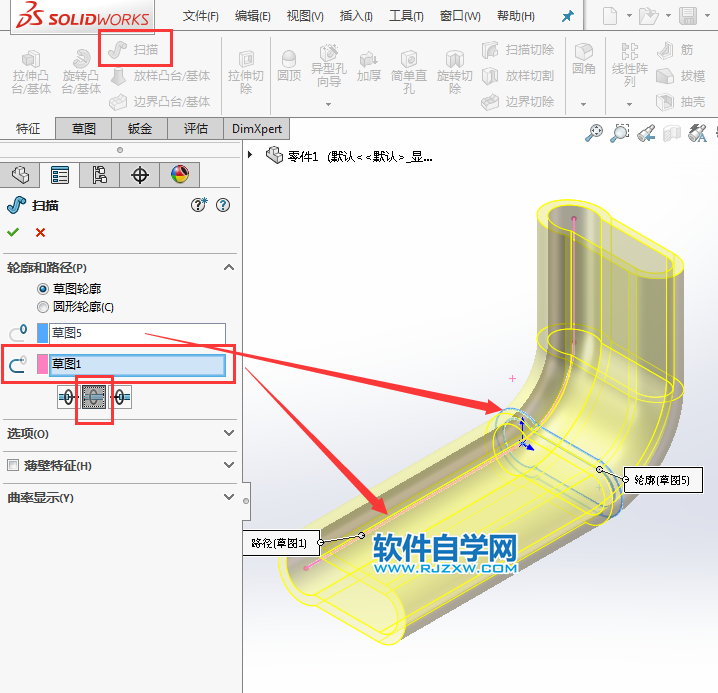
Task: Click the 扫描切除 swept cut tool
Action: [518, 49]
